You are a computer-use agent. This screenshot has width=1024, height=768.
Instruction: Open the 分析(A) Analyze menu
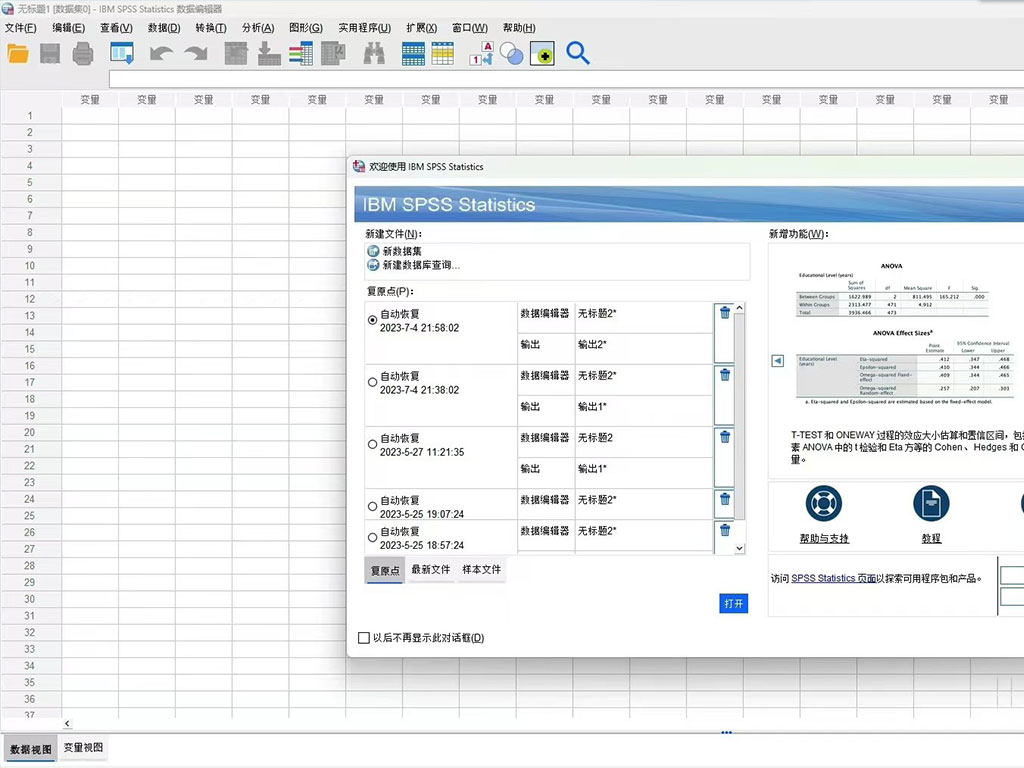(258, 28)
